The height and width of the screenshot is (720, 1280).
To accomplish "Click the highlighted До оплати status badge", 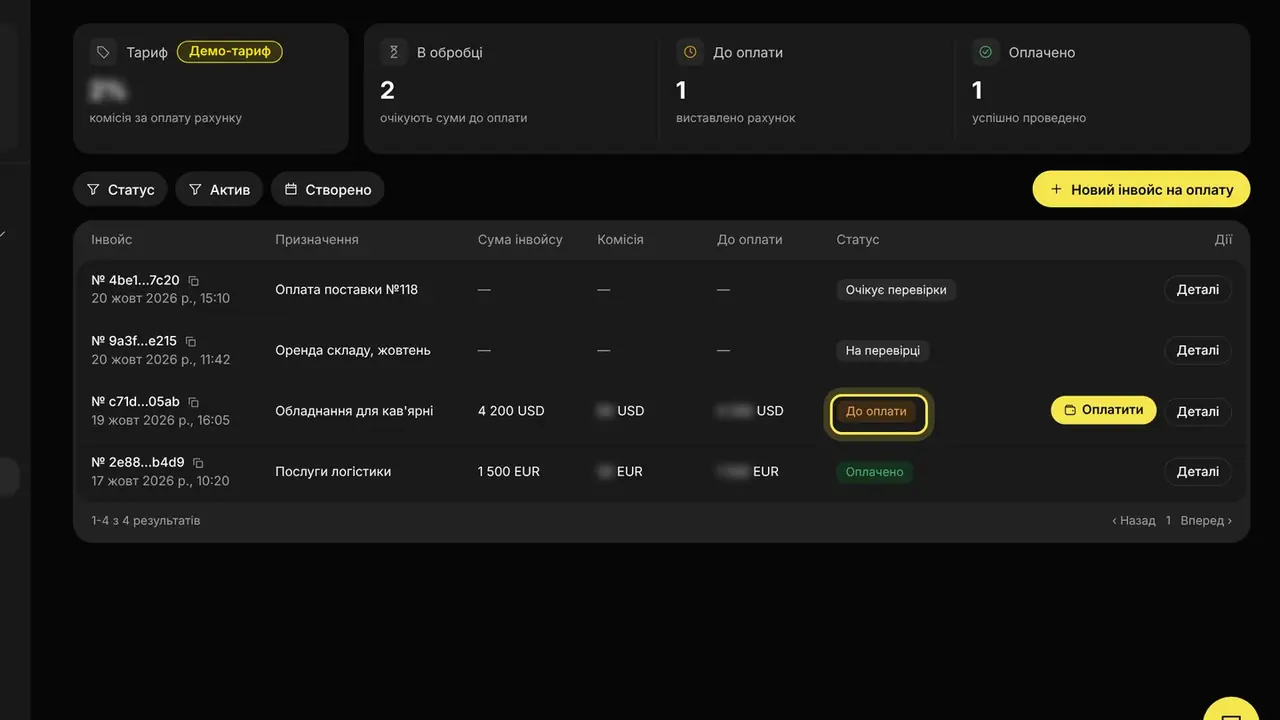I will (877, 411).
